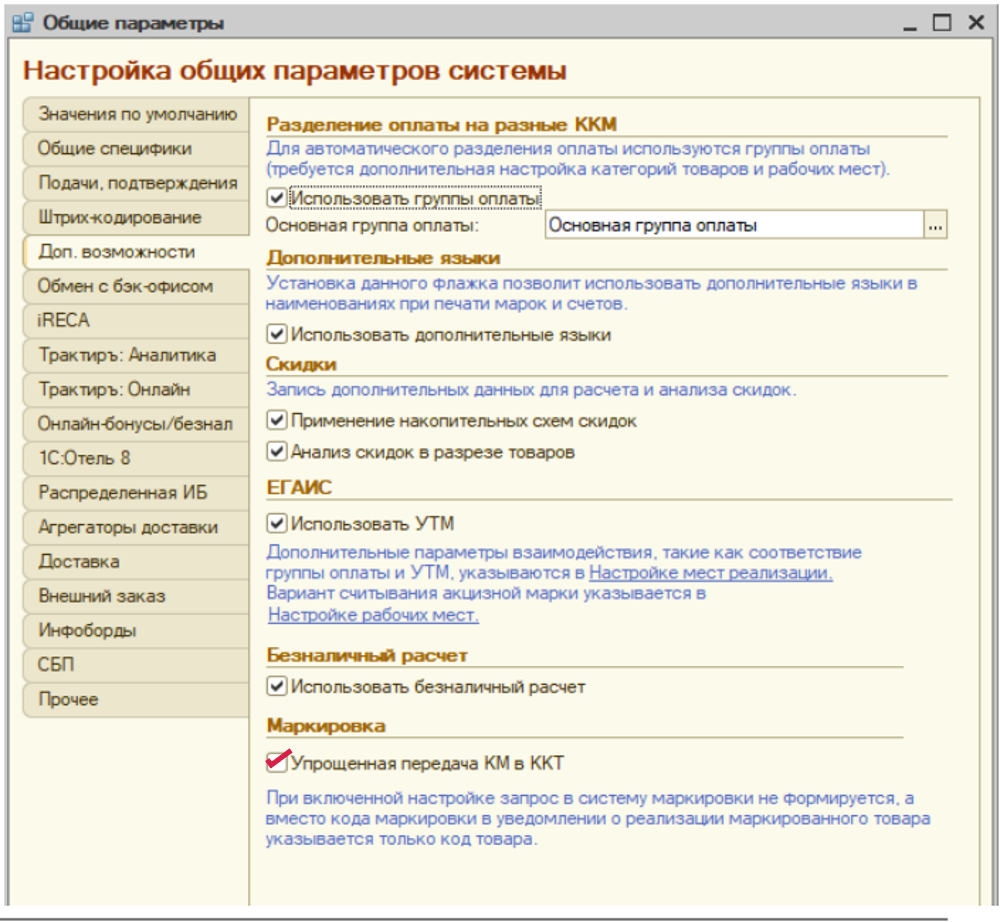This screenshot has height=922, width=1000.
Task: Maximize the Общие параметры window
Action: tap(942, 22)
